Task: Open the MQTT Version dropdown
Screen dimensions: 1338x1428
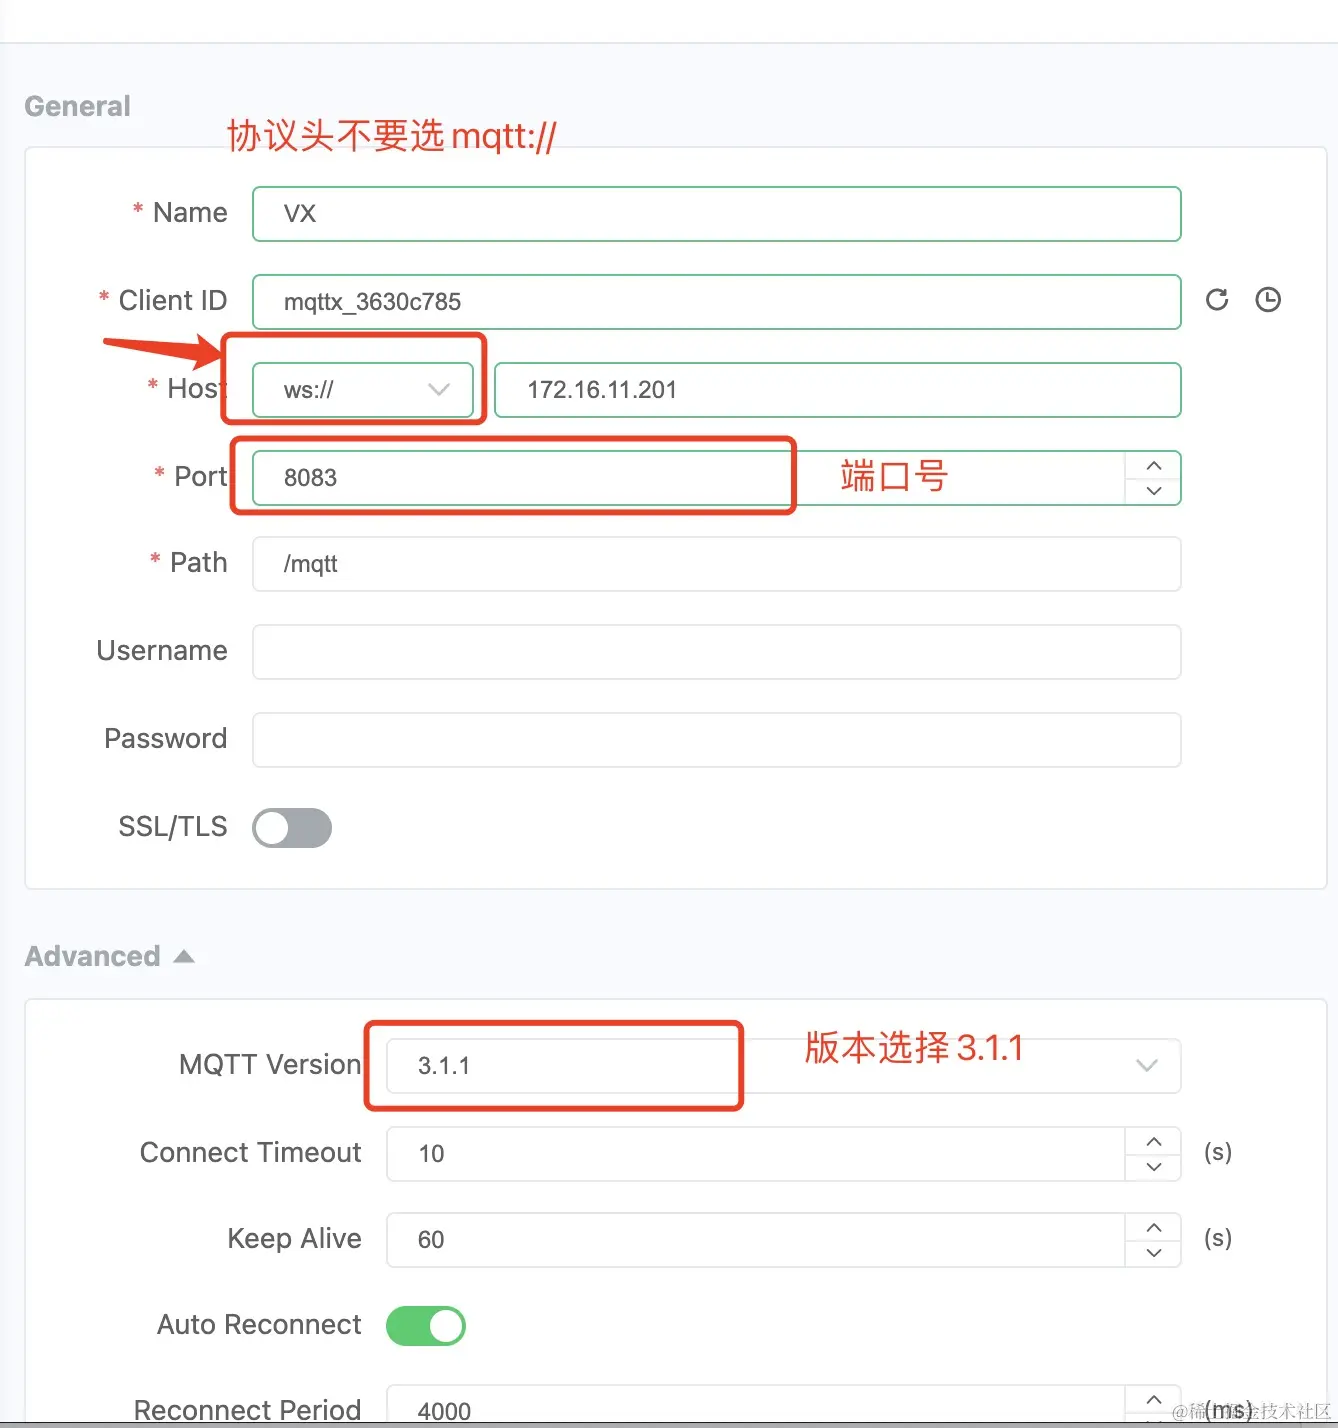Action: [783, 1066]
